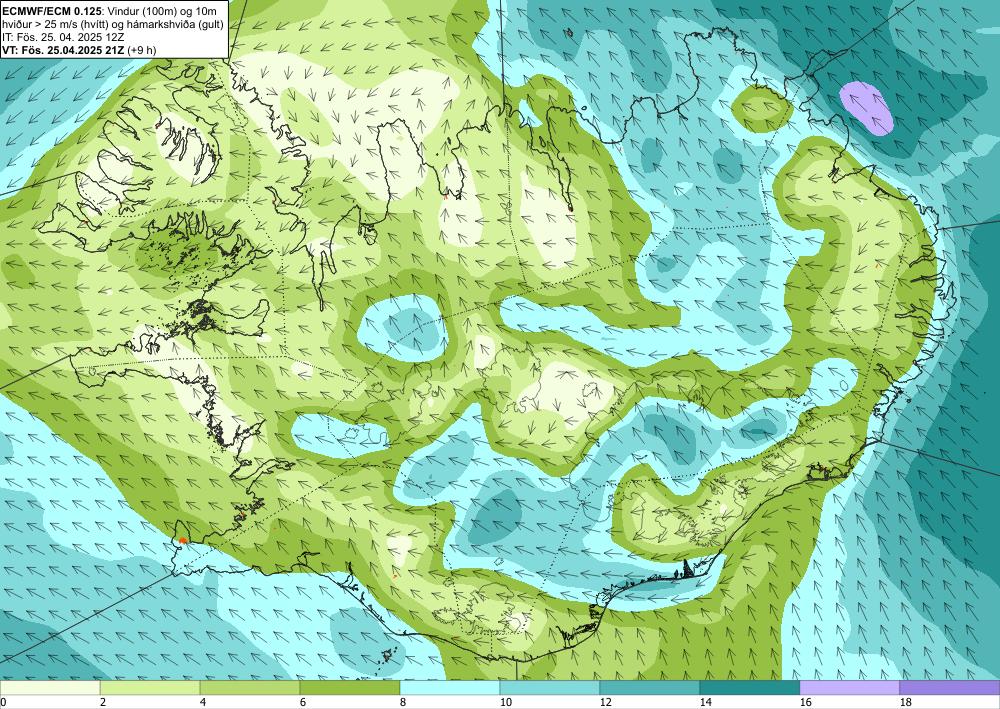Click the 8–10 m/s pale cyan legend swatch
Viewport: 1000px width, 709px height.
(x=450, y=687)
